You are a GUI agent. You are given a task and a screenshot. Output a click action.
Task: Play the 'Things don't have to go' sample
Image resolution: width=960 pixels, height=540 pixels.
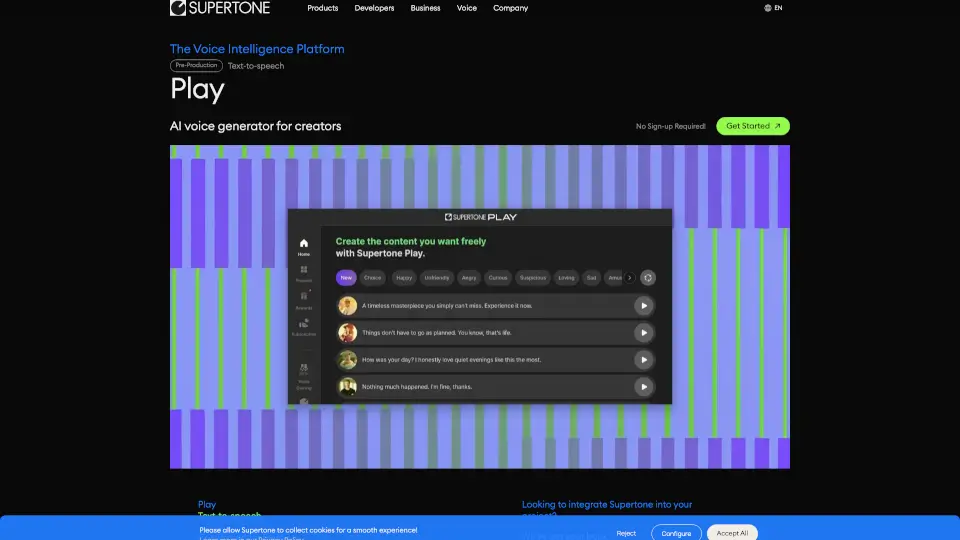644,333
